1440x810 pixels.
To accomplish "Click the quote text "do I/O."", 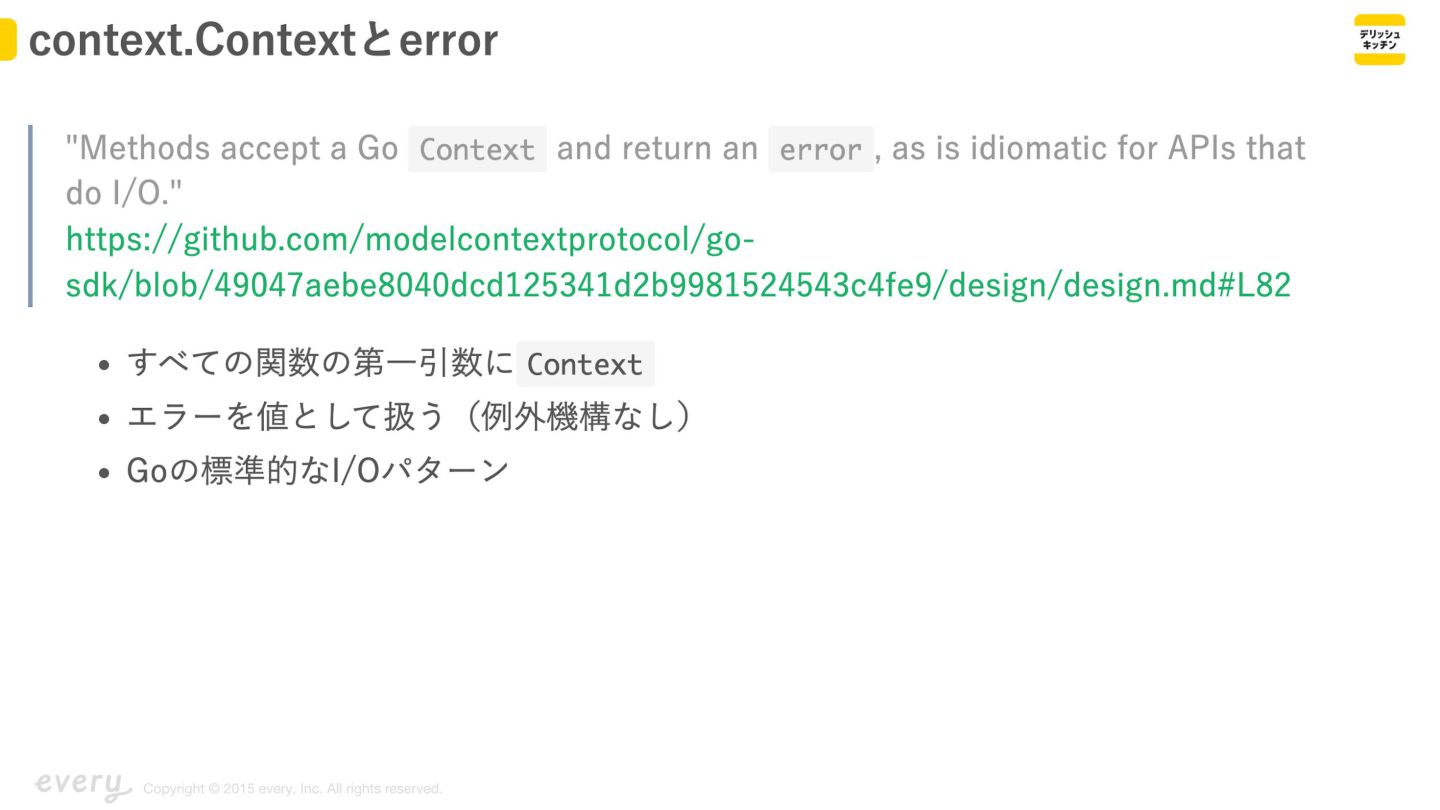I will 124,193.
